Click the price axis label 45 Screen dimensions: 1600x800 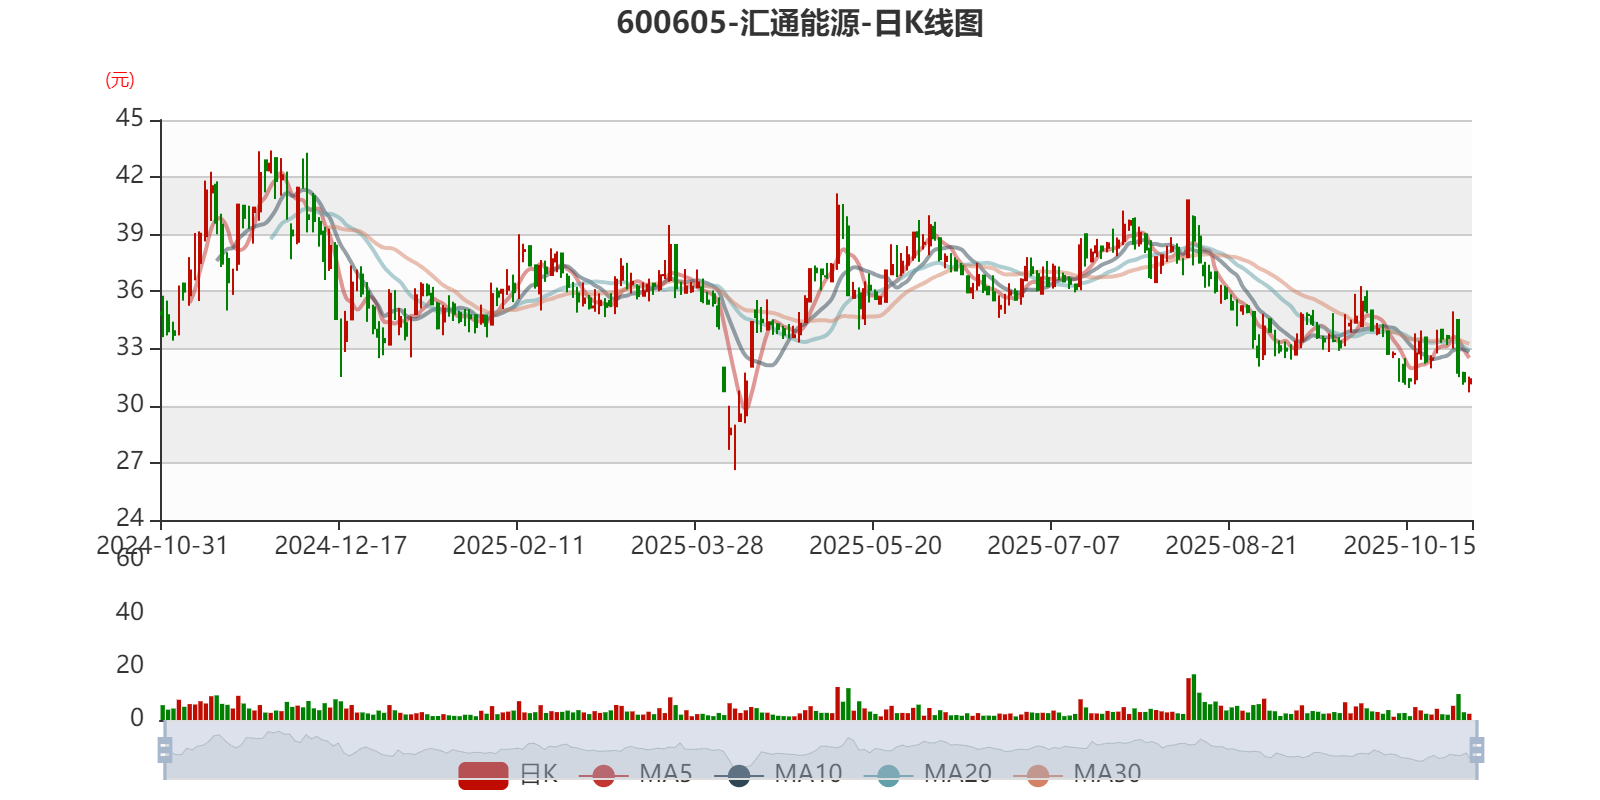tap(130, 119)
